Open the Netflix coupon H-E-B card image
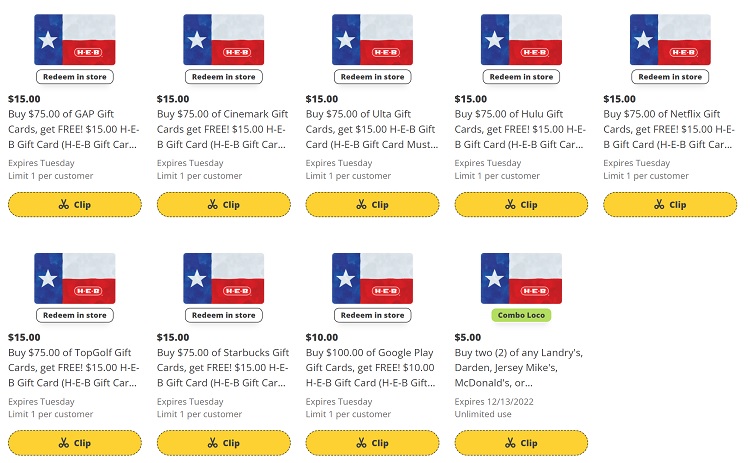750x463 pixels. point(670,40)
